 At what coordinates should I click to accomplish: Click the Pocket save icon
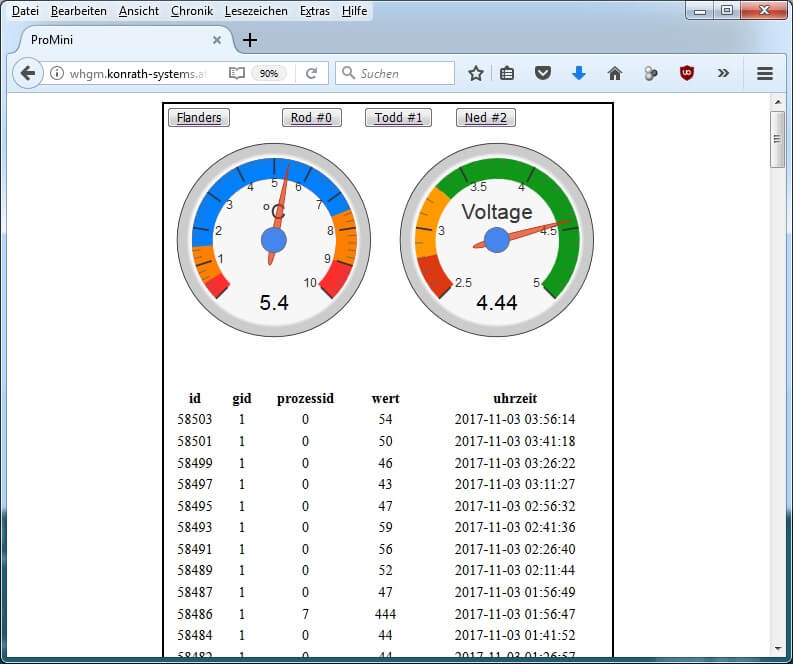[542, 73]
